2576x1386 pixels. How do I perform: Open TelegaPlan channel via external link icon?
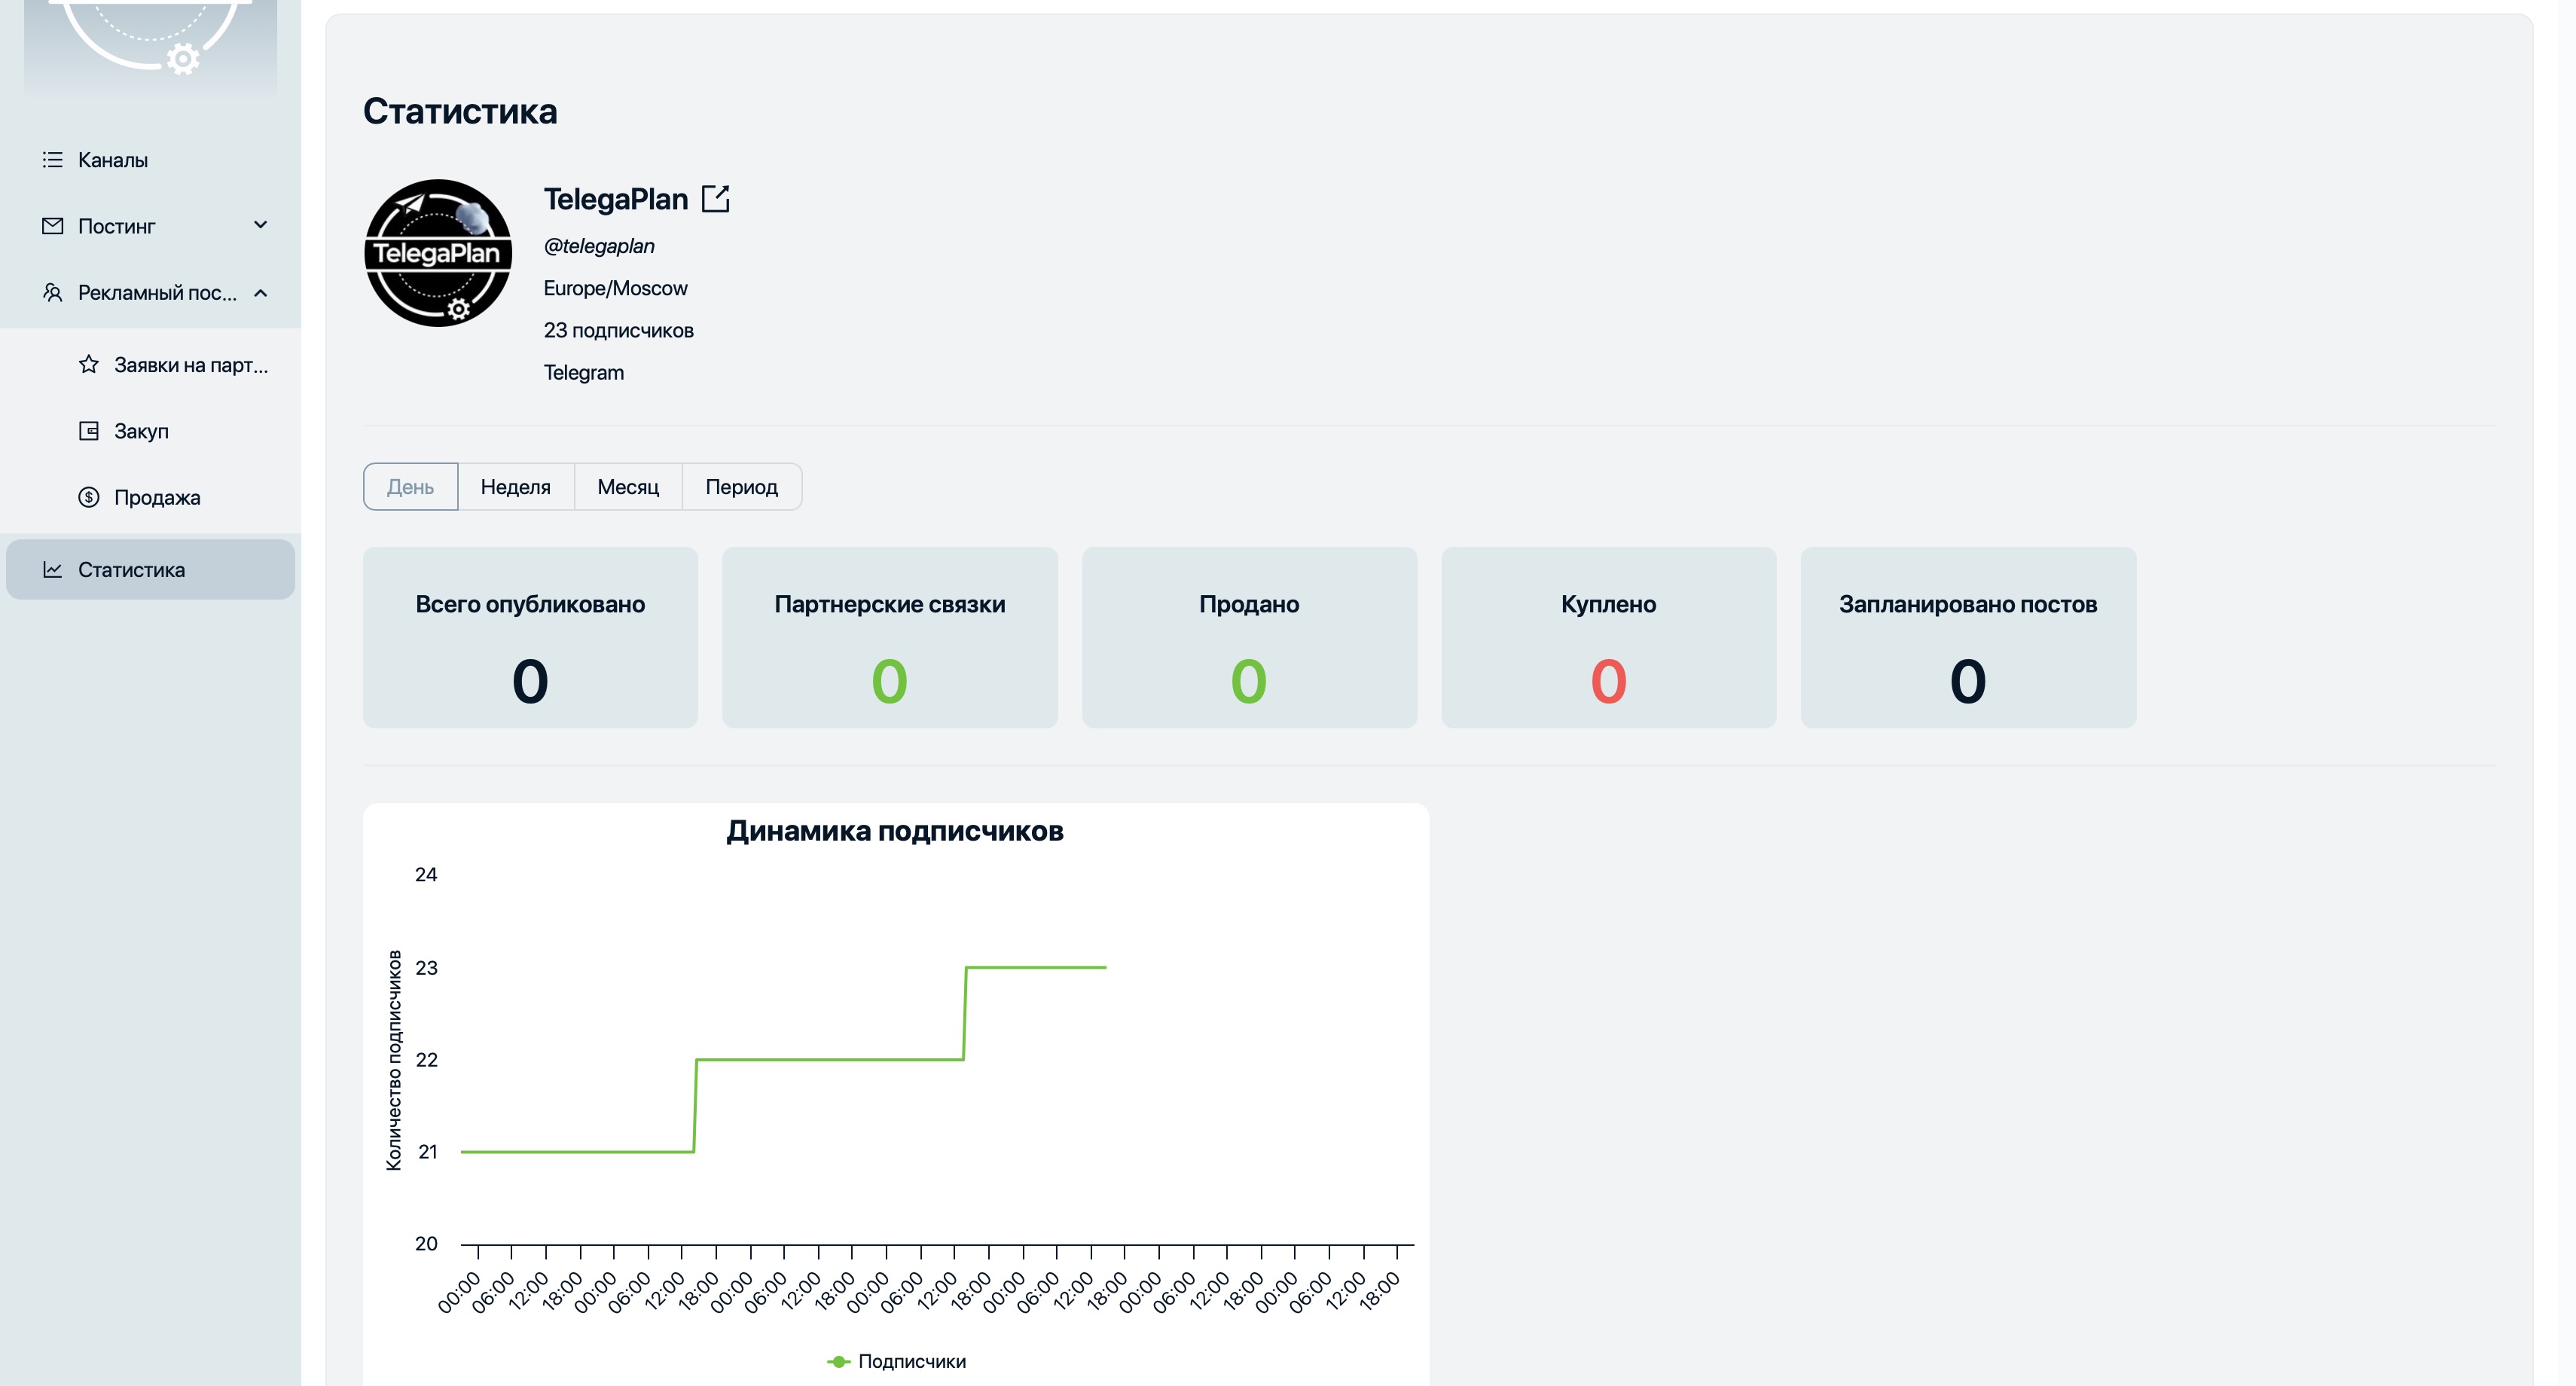tap(716, 199)
